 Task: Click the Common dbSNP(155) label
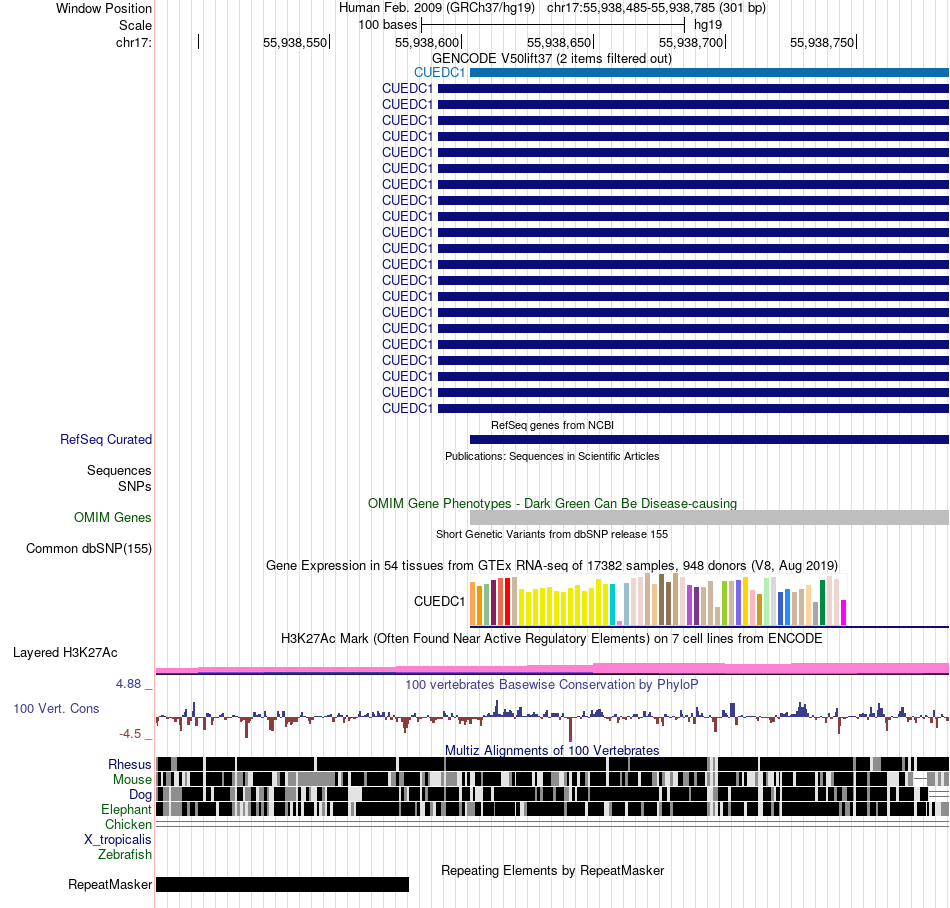tap(88, 549)
